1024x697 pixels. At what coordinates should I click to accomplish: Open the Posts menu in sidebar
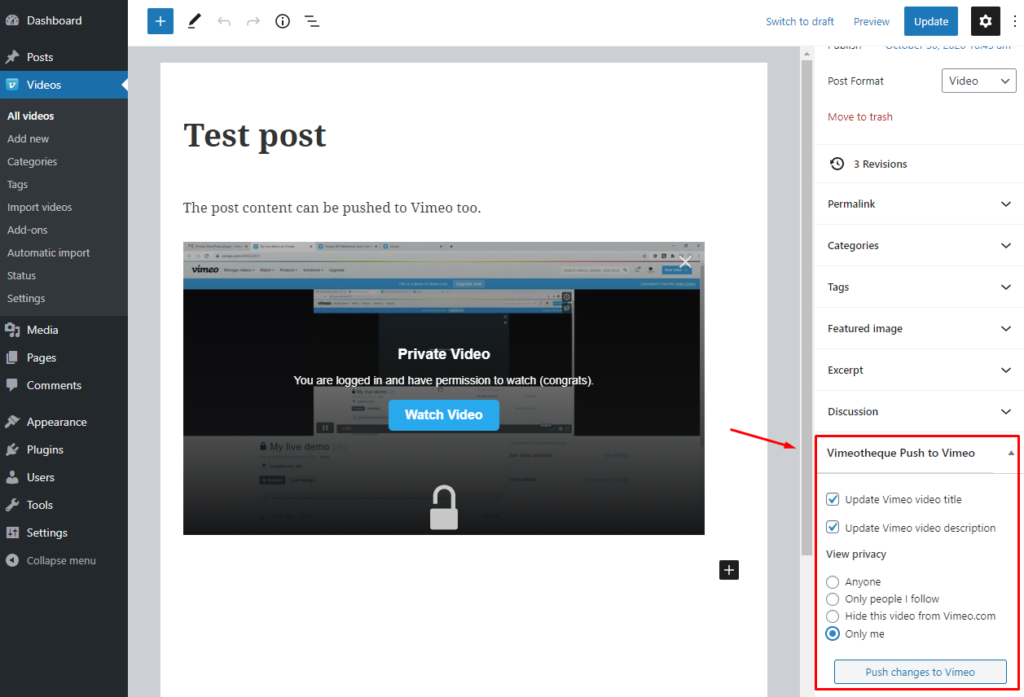pyautogui.click(x=42, y=57)
